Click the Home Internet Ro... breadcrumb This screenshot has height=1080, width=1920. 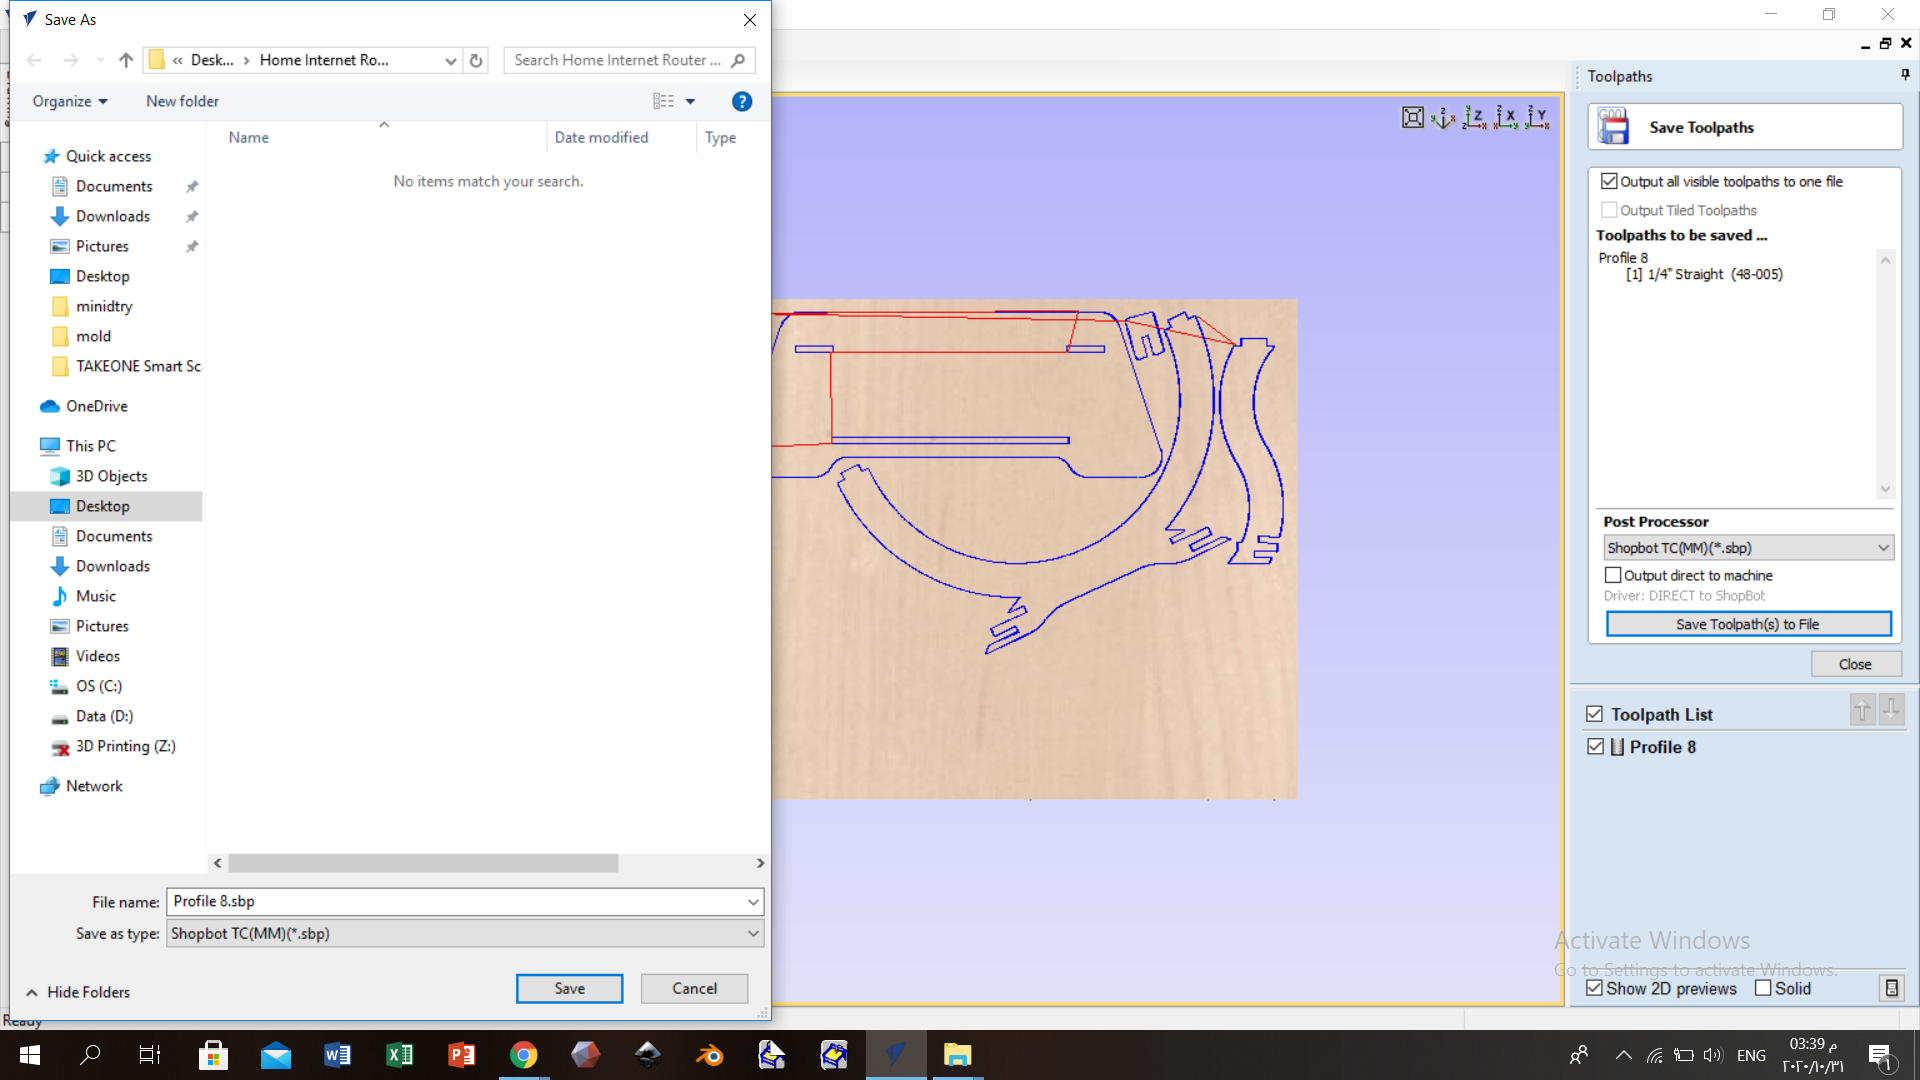click(324, 60)
